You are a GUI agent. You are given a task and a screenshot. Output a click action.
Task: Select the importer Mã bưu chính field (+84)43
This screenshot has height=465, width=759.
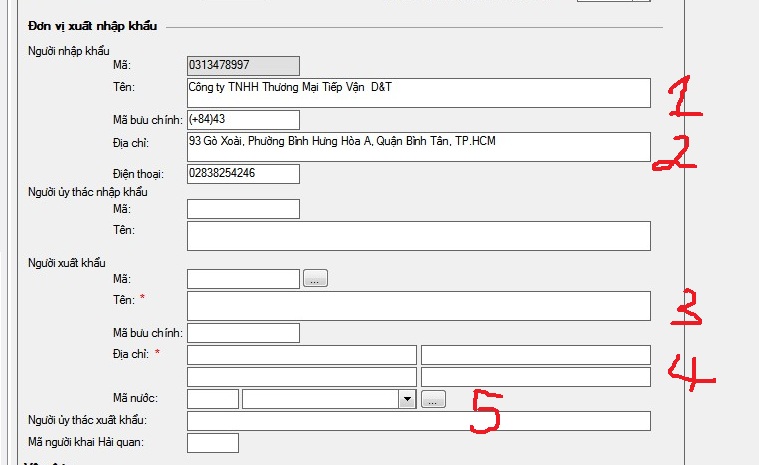[x=243, y=120]
